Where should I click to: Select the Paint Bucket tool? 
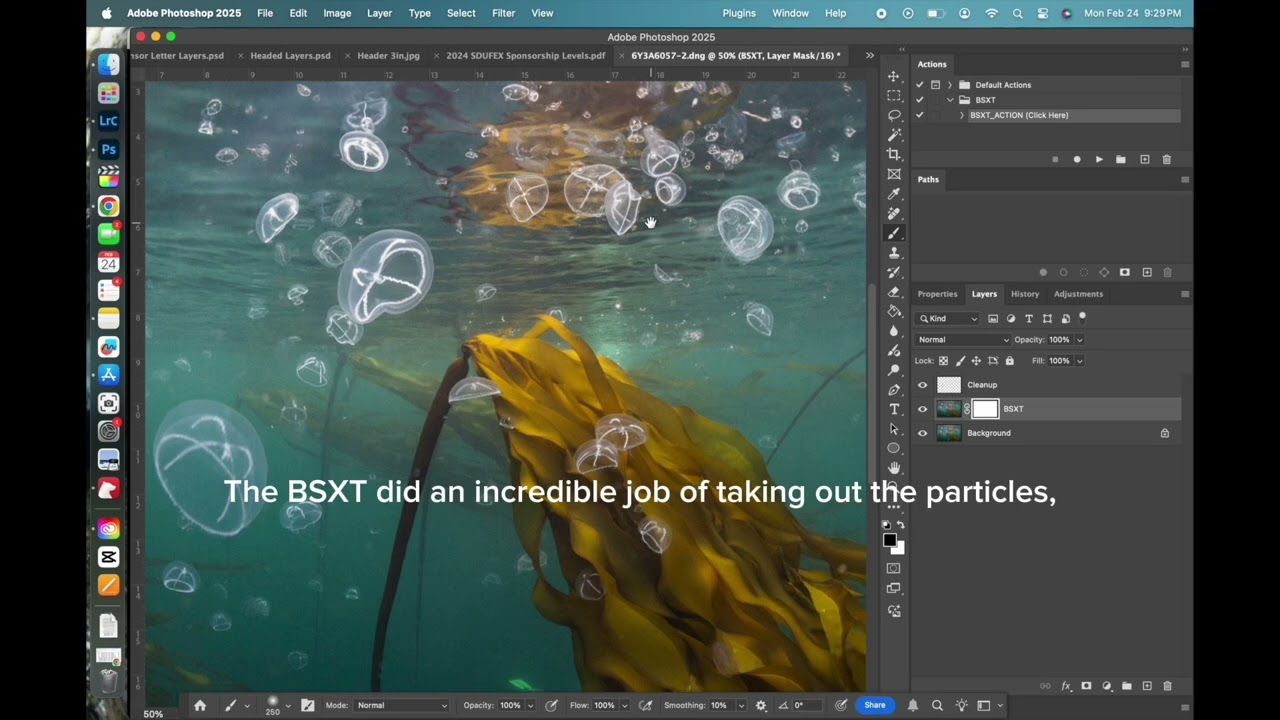coord(894,311)
